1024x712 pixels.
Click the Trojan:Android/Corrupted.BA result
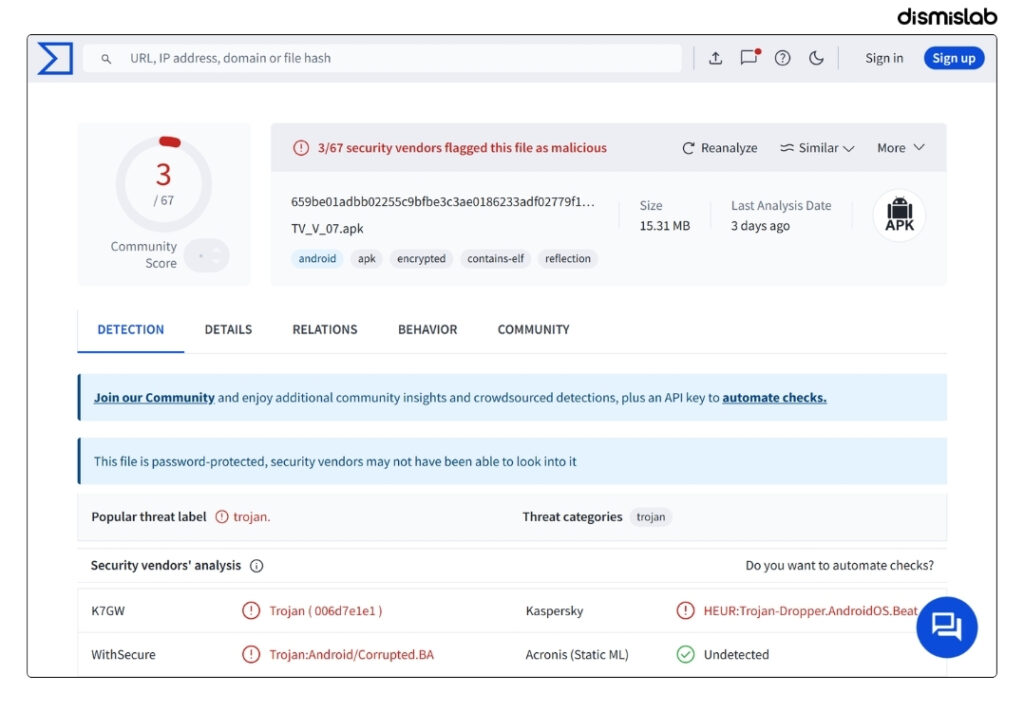point(351,655)
